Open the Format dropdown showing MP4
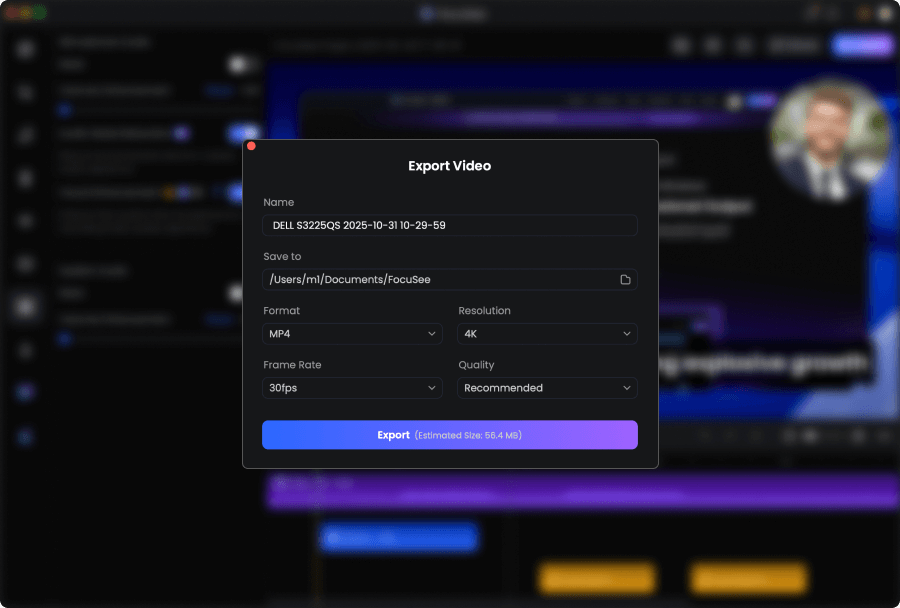The image size is (900, 608). click(352, 334)
